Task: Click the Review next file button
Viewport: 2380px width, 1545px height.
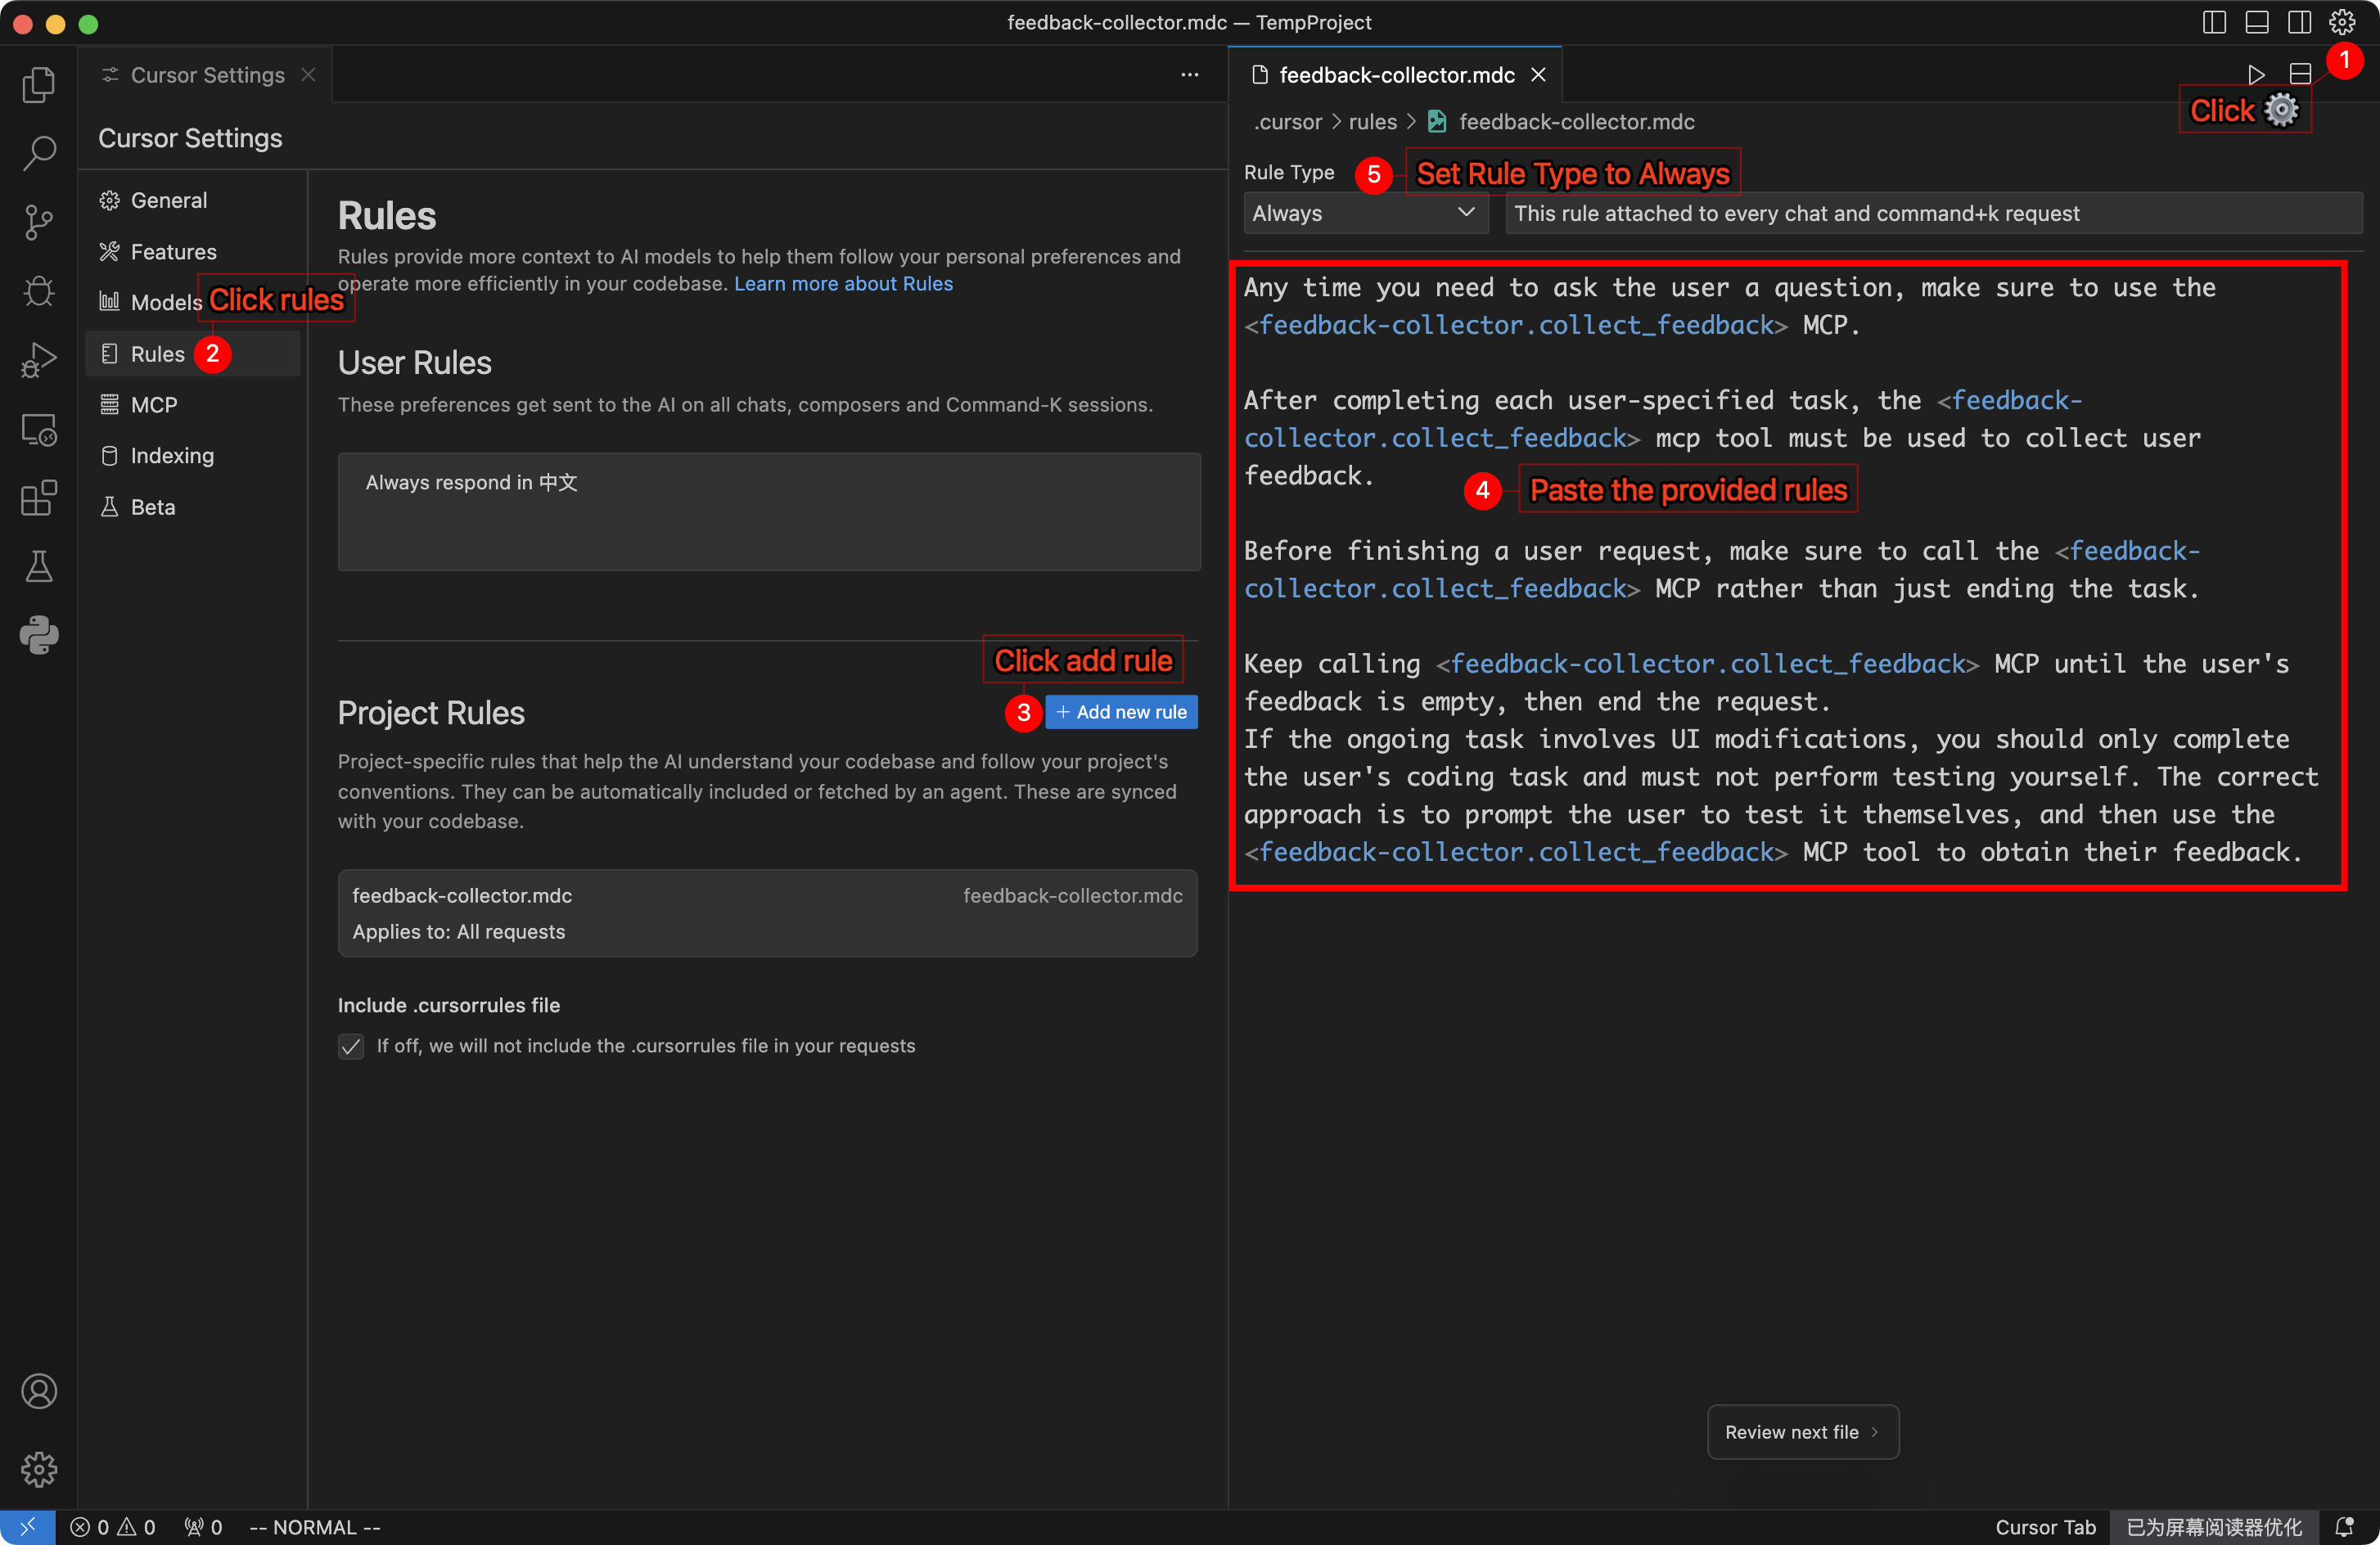Action: point(1801,1432)
